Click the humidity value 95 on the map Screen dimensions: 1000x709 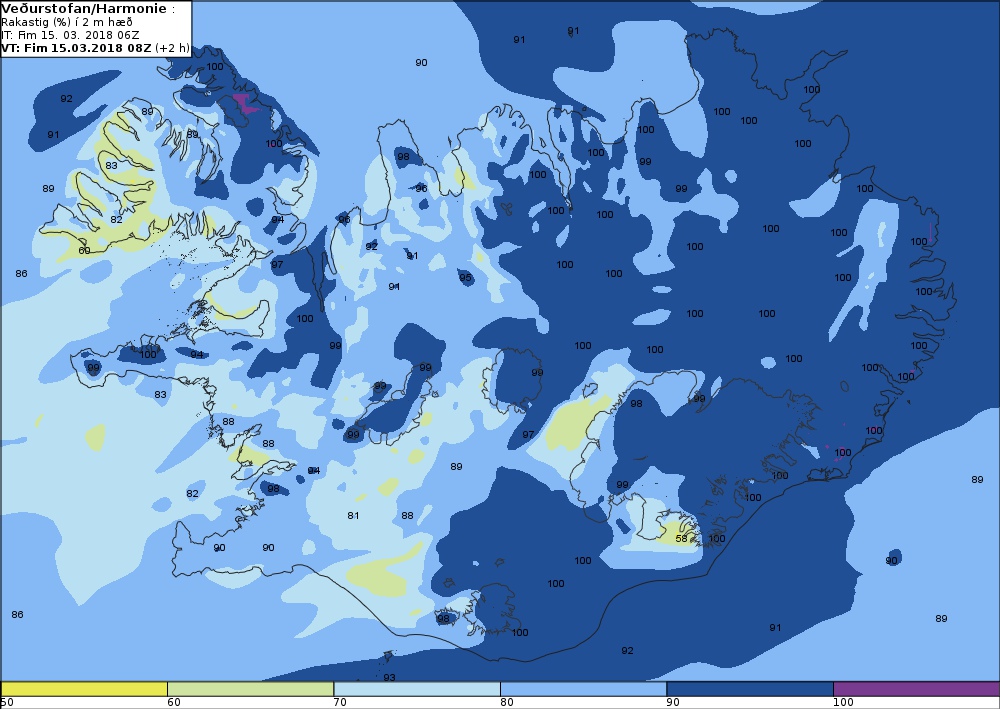point(466,277)
